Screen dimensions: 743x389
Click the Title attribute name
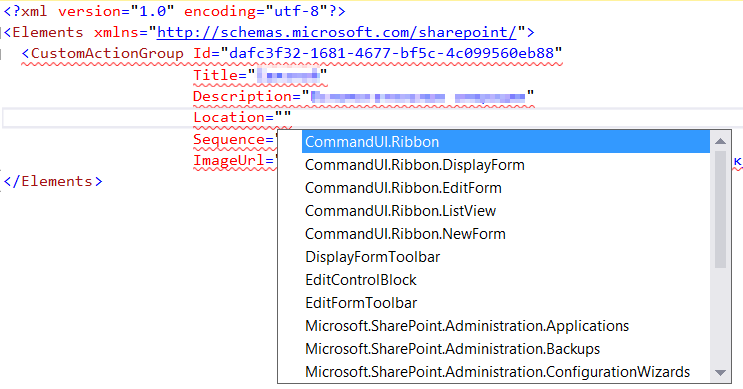[x=216, y=75]
